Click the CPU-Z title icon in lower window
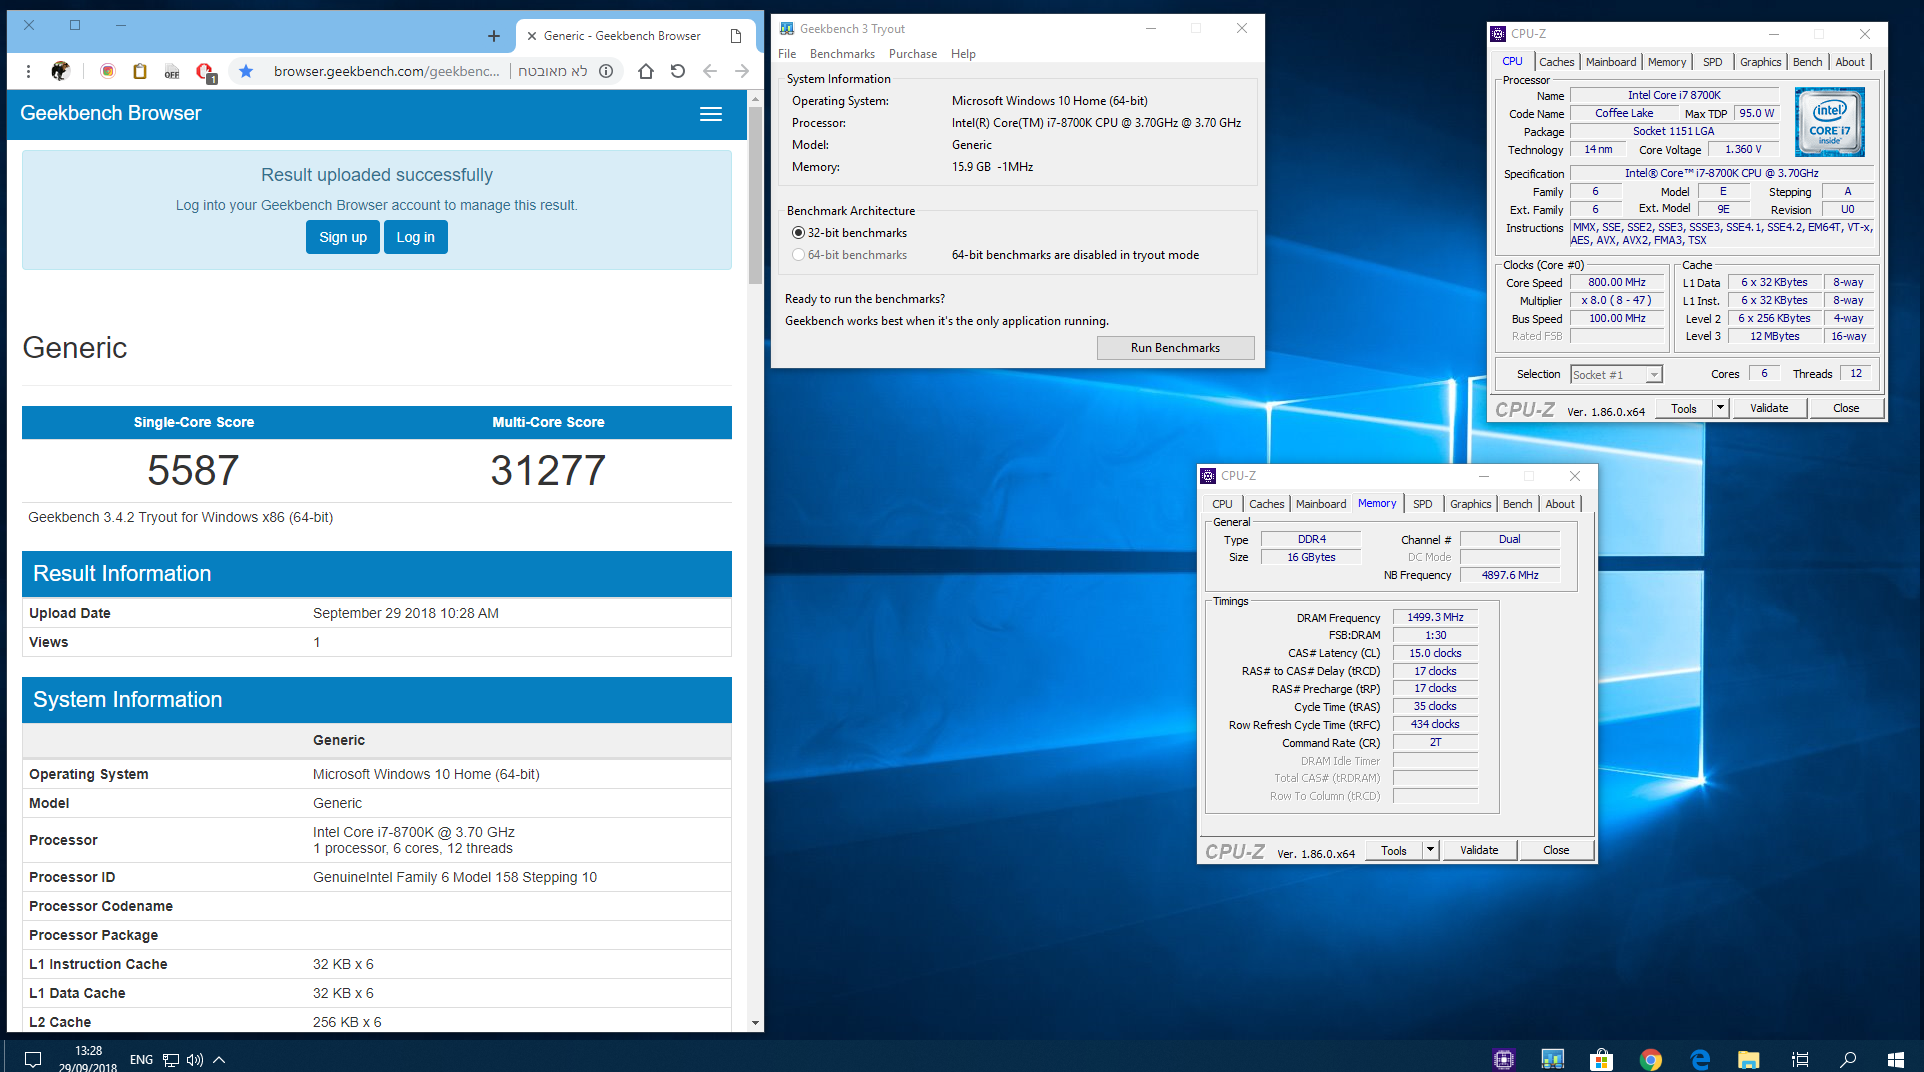 [1208, 476]
